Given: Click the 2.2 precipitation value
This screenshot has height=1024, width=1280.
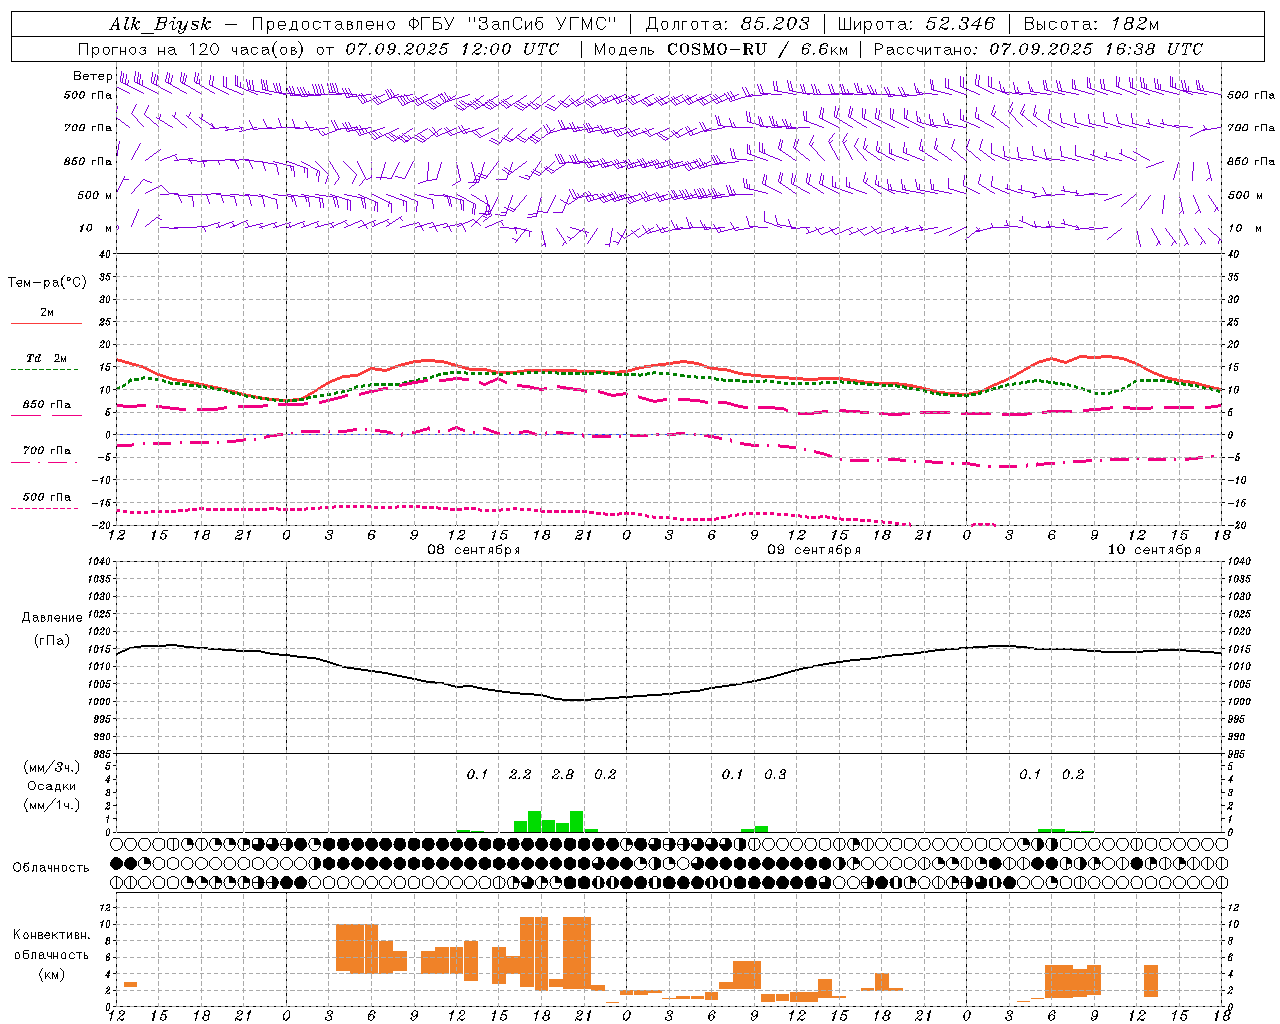Looking at the screenshot, I should [x=520, y=775].
